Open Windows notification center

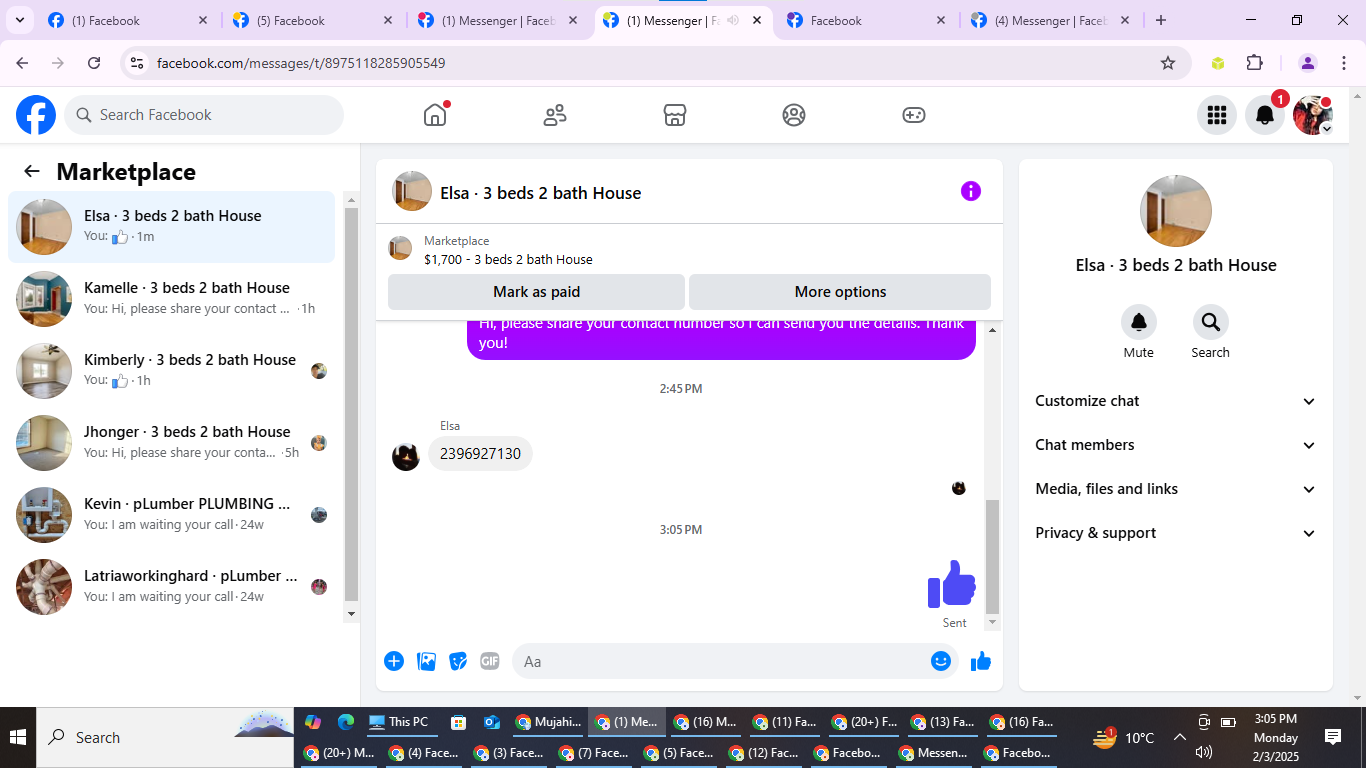[1333, 737]
